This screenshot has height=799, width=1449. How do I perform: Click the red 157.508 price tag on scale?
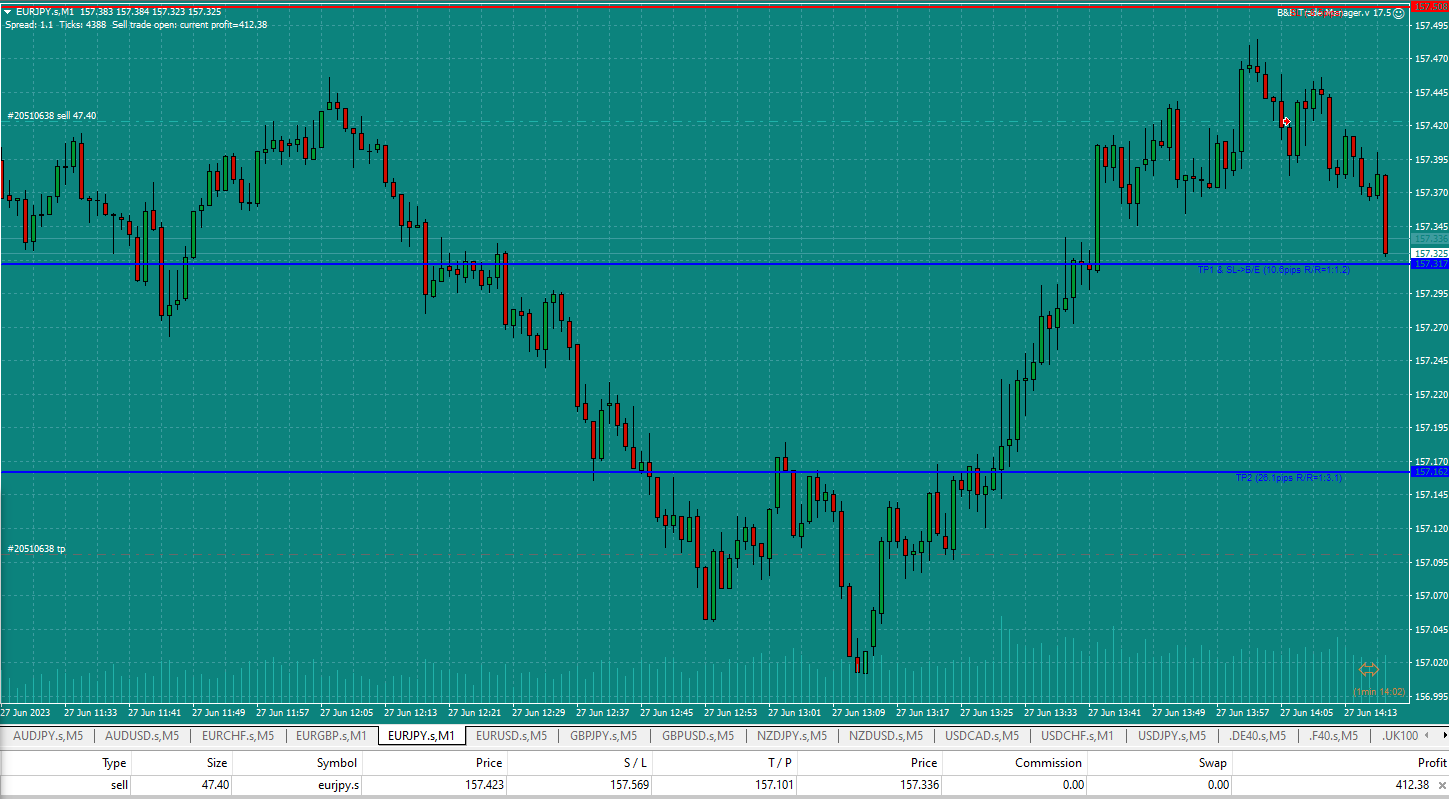tap(1429, 7)
